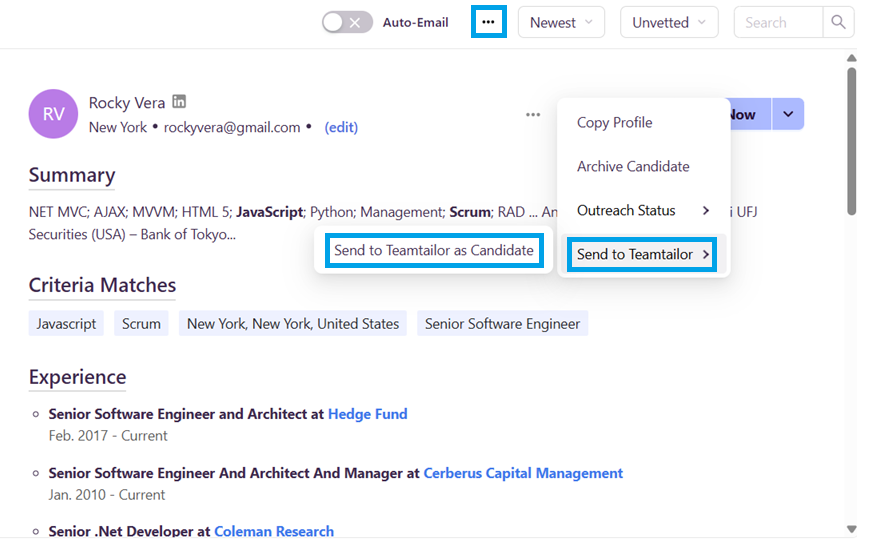
Task: Open the Newest sort dropdown
Action: [561, 22]
